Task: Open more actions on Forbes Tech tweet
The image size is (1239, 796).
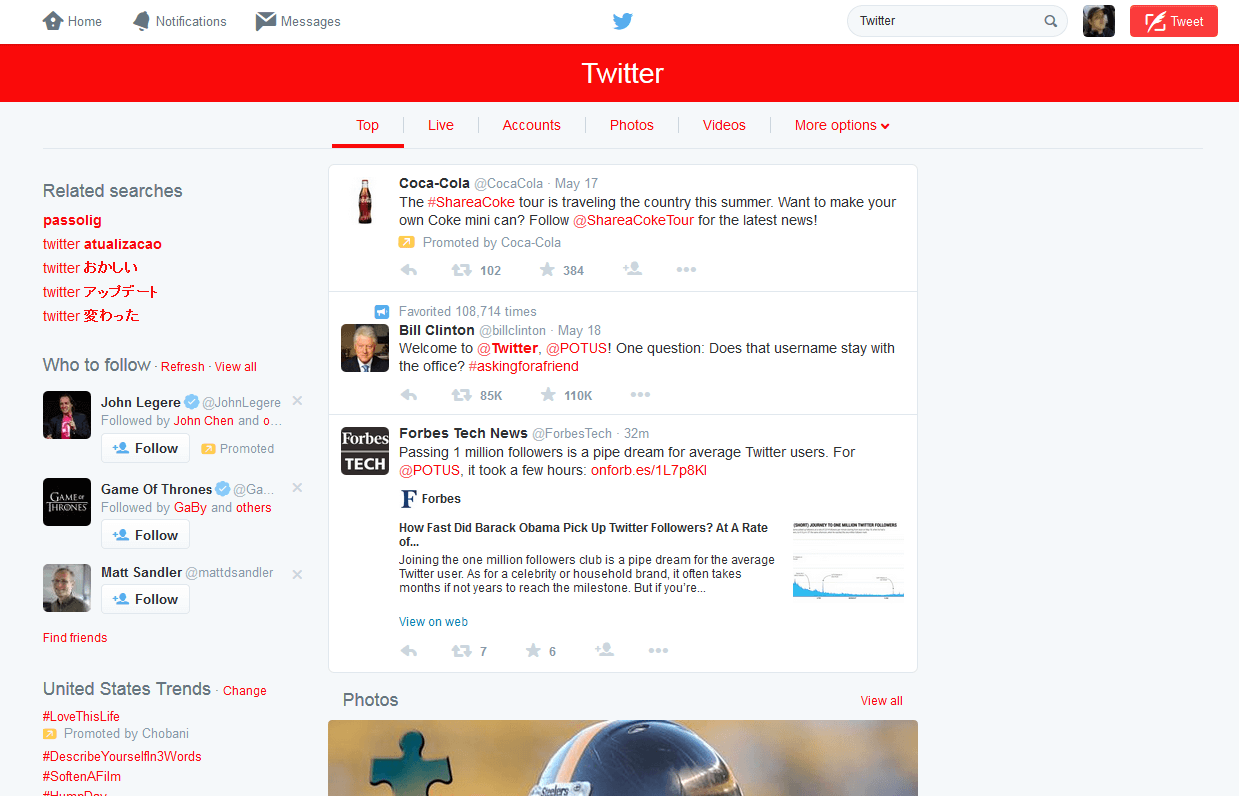Action: coord(658,651)
